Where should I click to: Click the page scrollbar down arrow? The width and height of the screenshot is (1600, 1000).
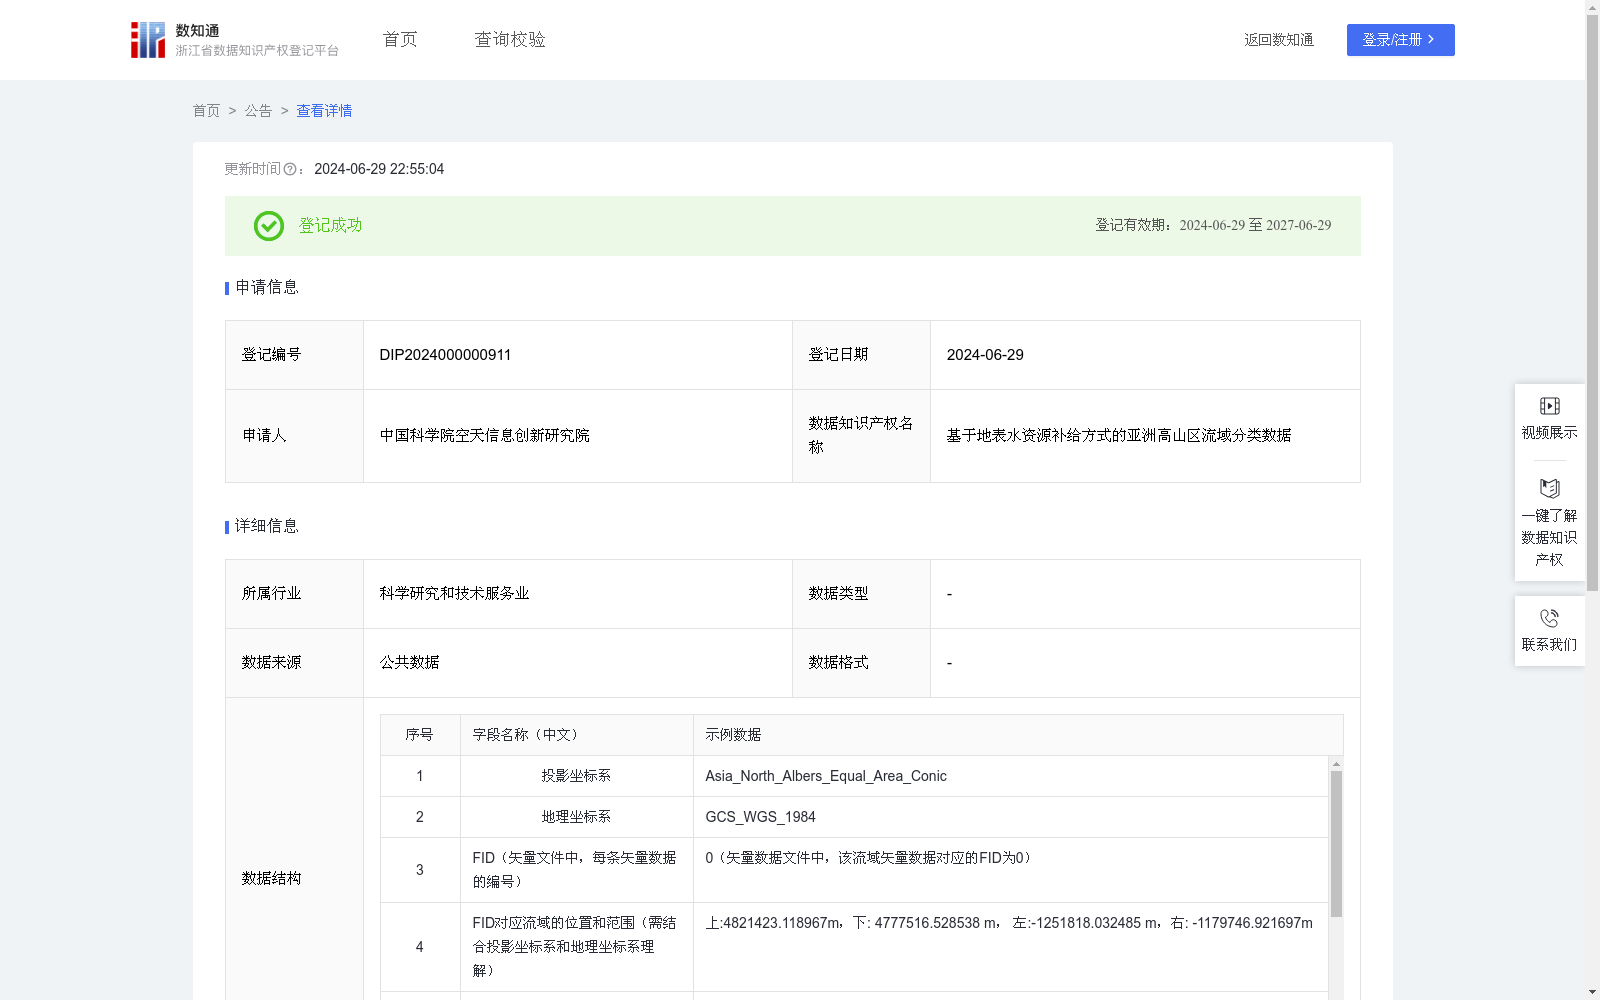[1593, 992]
